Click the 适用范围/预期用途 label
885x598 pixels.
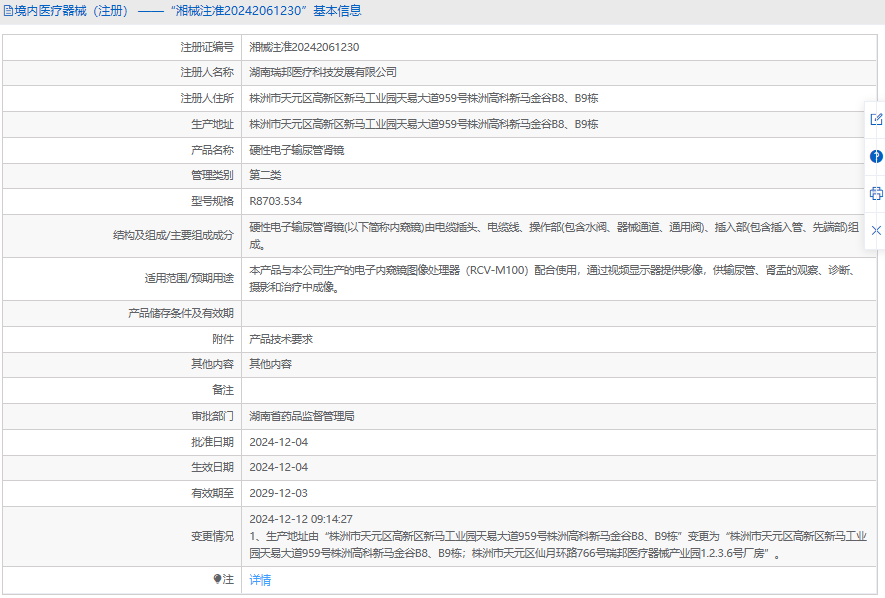189,278
